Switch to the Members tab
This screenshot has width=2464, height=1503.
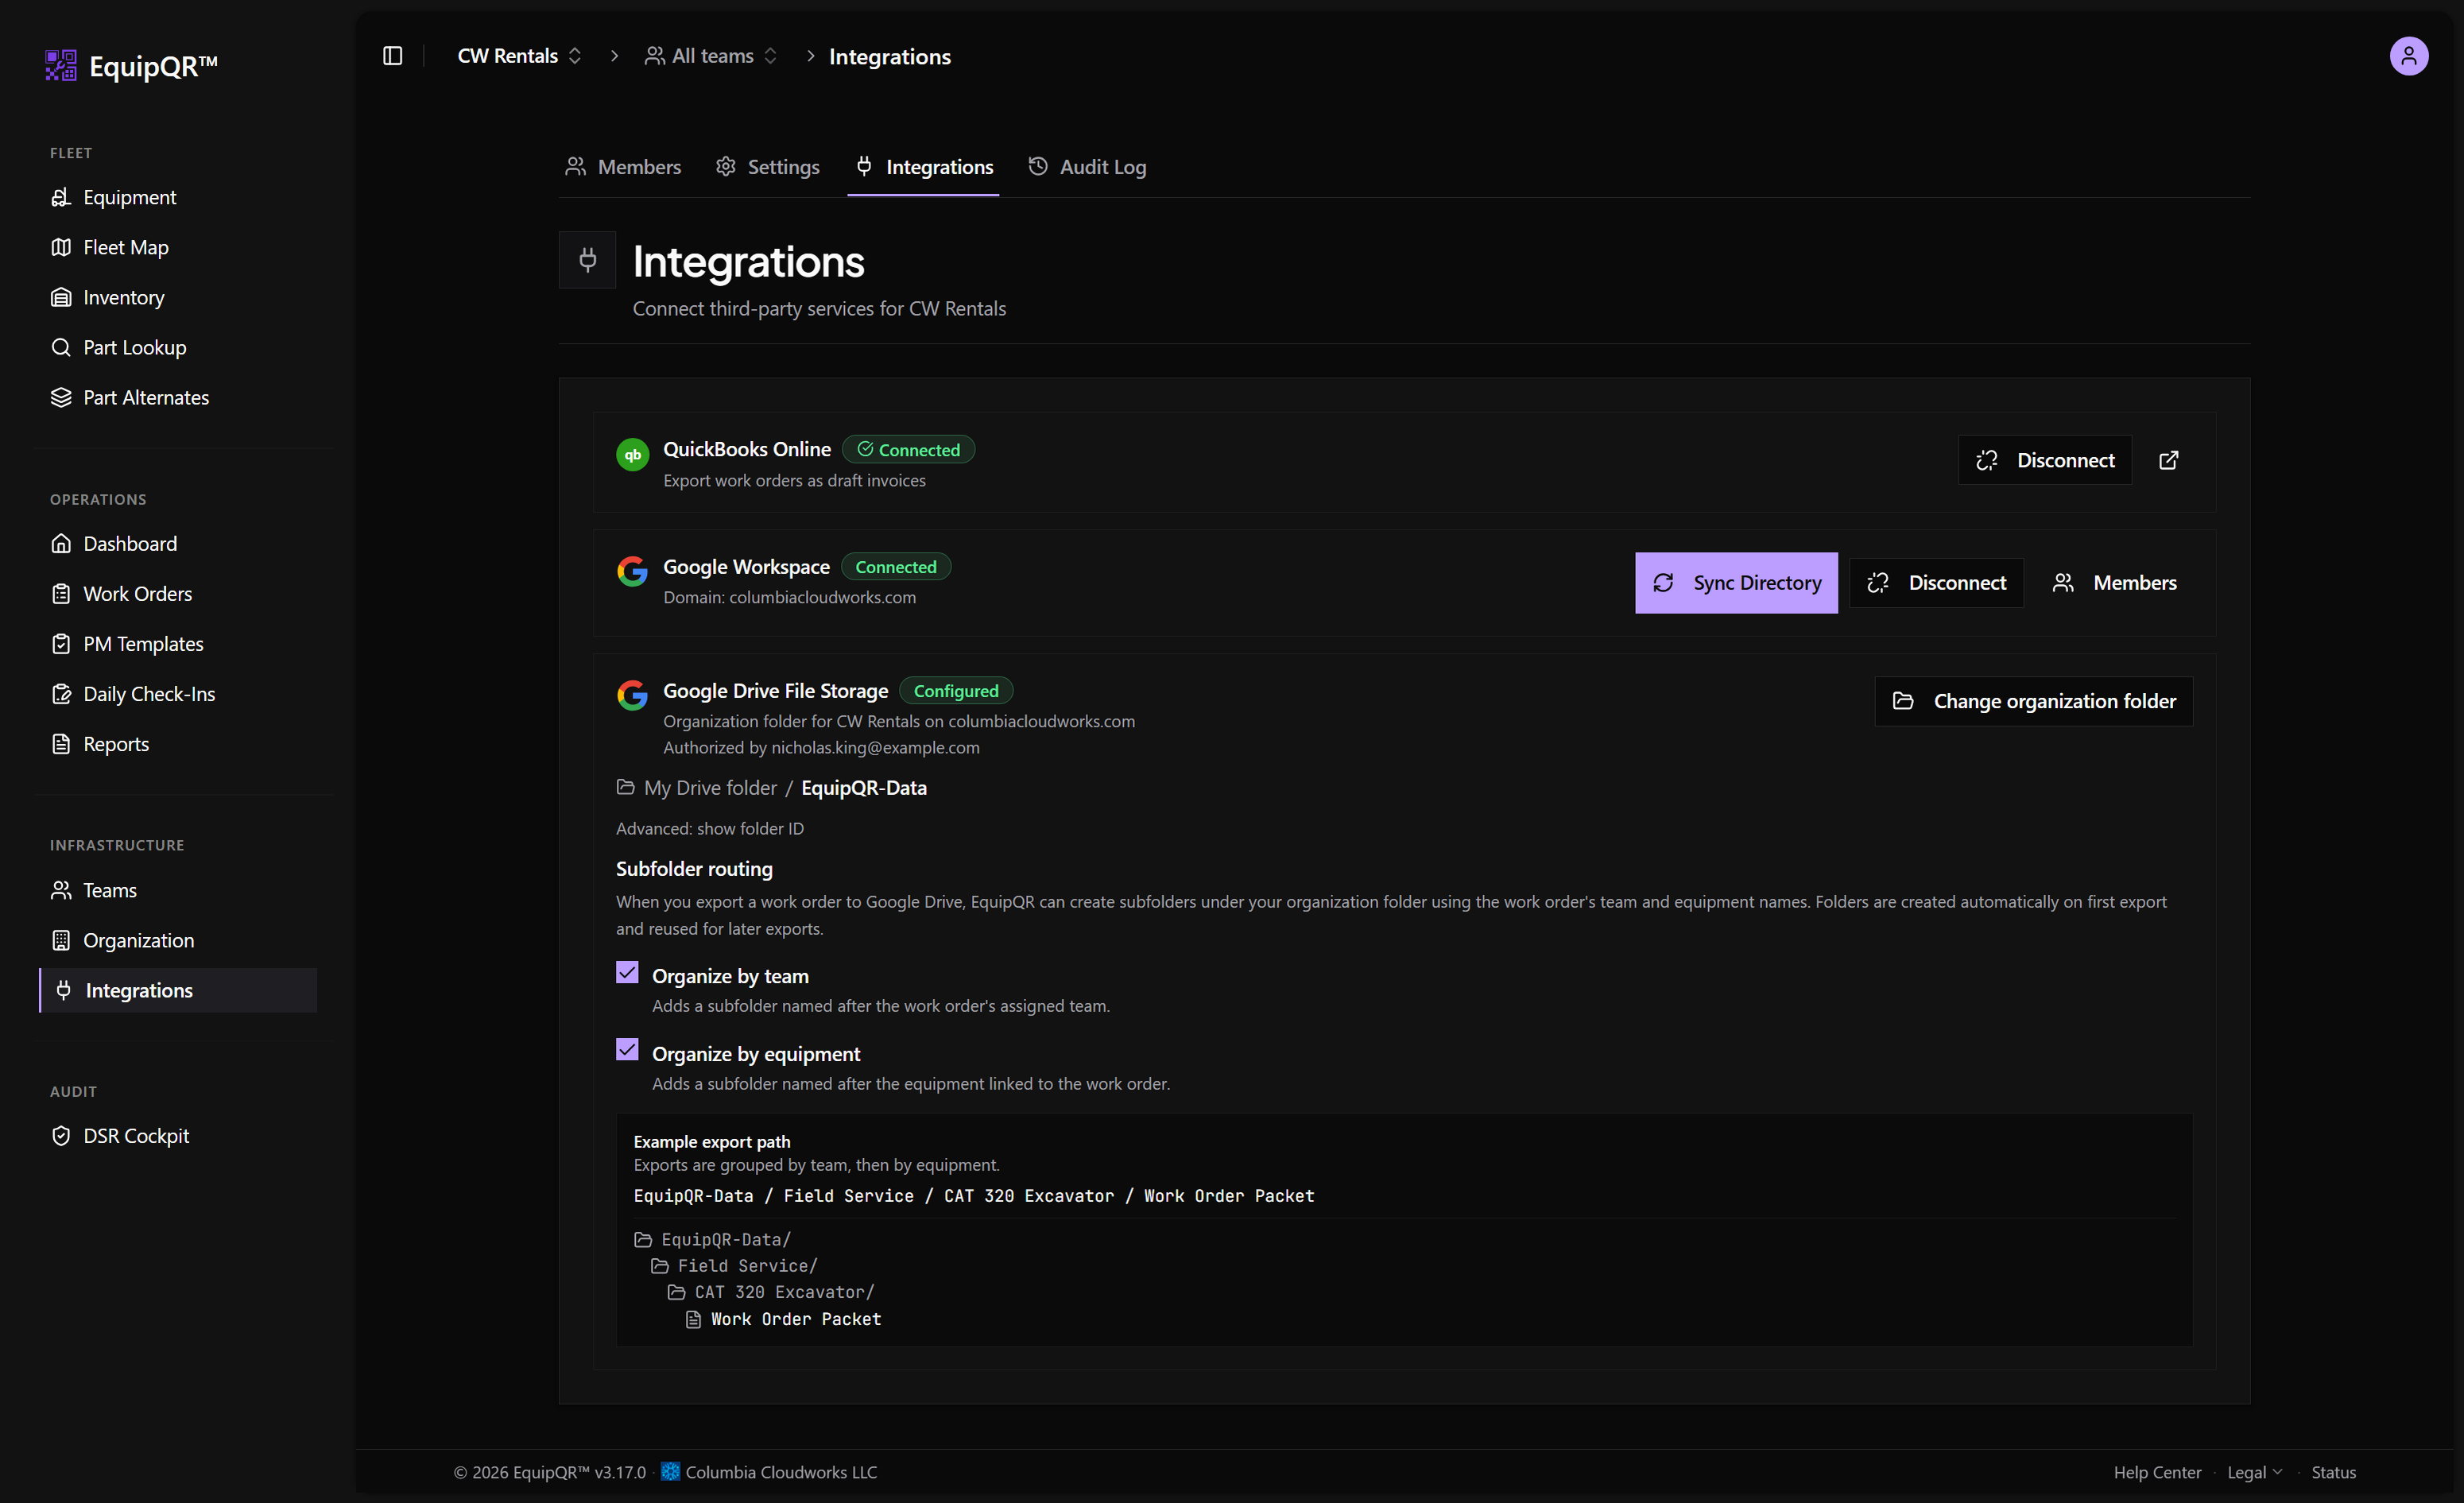[x=623, y=167]
